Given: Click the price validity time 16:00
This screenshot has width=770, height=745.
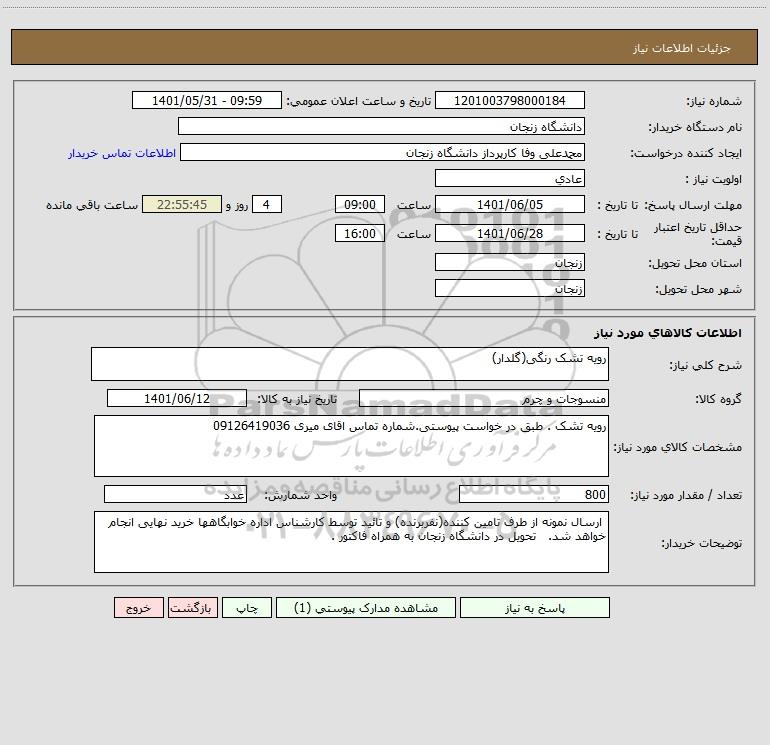Looking at the screenshot, I should tap(359, 233).
